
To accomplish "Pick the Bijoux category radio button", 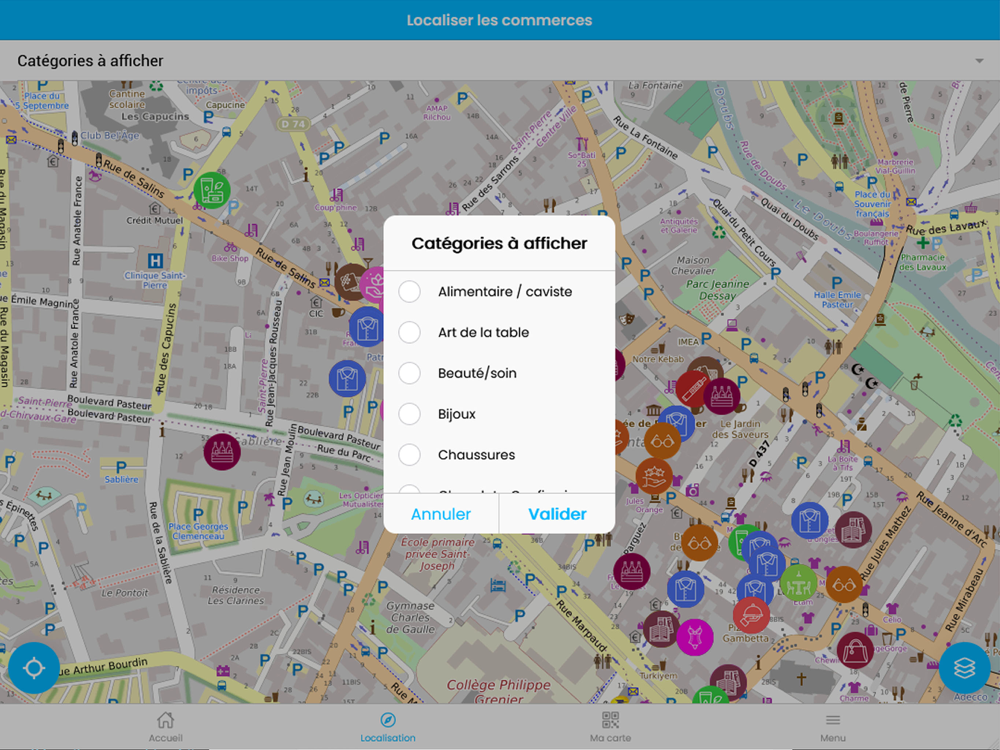I will [409, 414].
